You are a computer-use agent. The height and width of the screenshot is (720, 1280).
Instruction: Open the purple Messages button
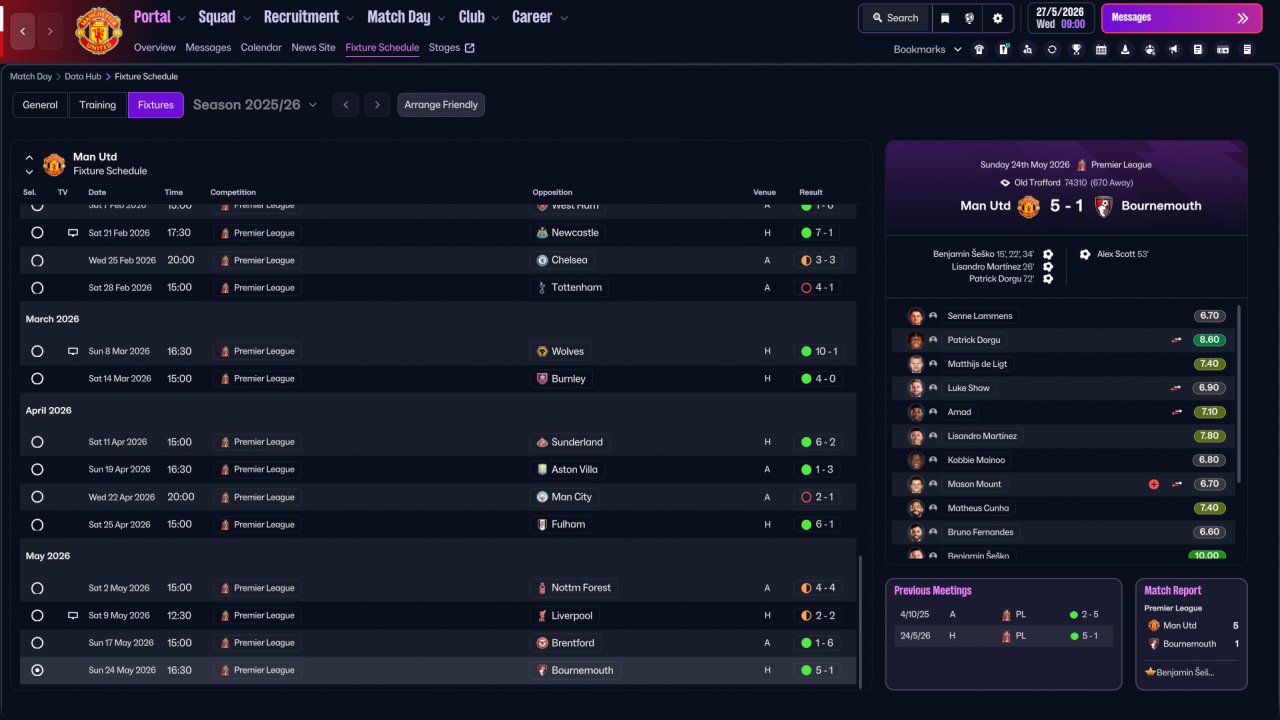[1181, 18]
